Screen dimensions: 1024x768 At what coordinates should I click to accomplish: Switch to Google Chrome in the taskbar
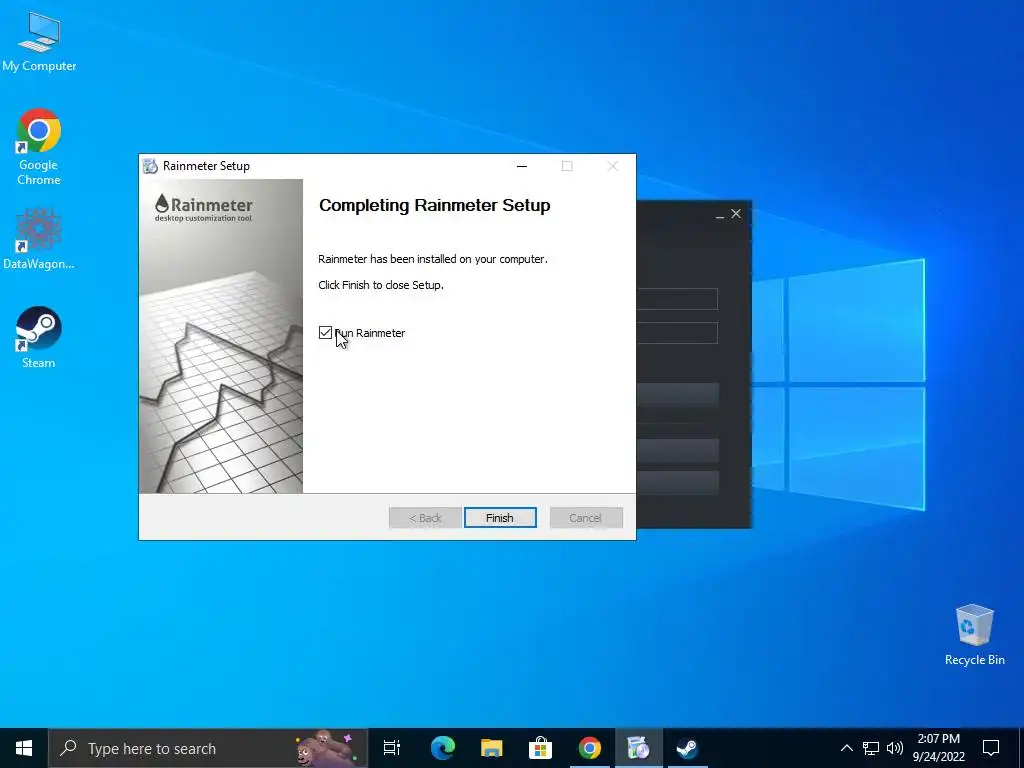590,748
